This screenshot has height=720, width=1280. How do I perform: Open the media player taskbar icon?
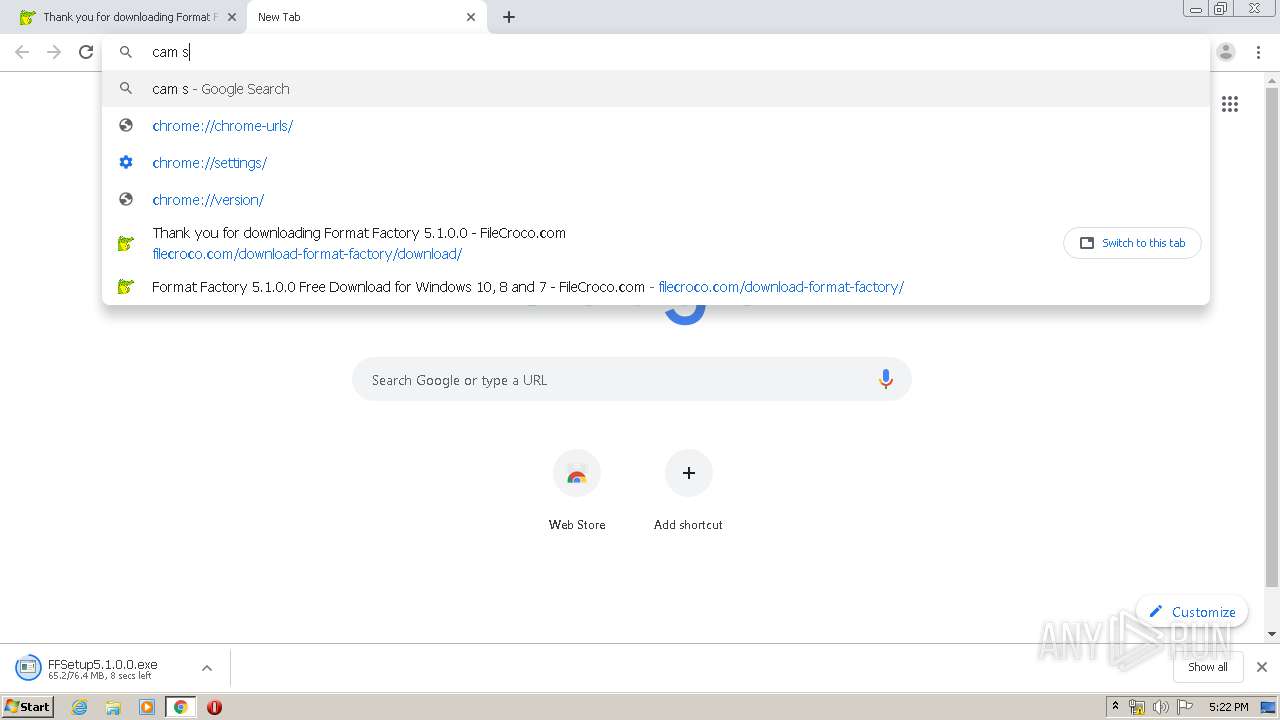147,707
